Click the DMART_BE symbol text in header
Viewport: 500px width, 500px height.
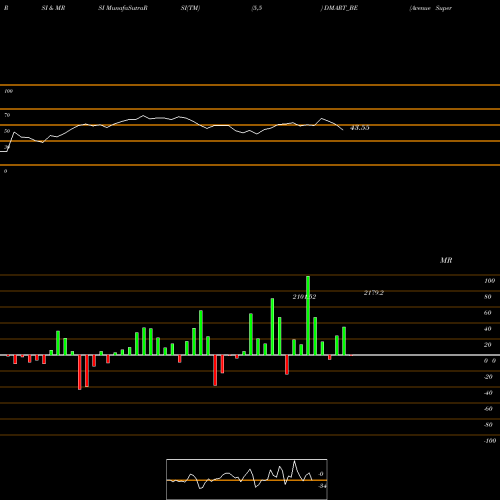[x=341, y=8]
